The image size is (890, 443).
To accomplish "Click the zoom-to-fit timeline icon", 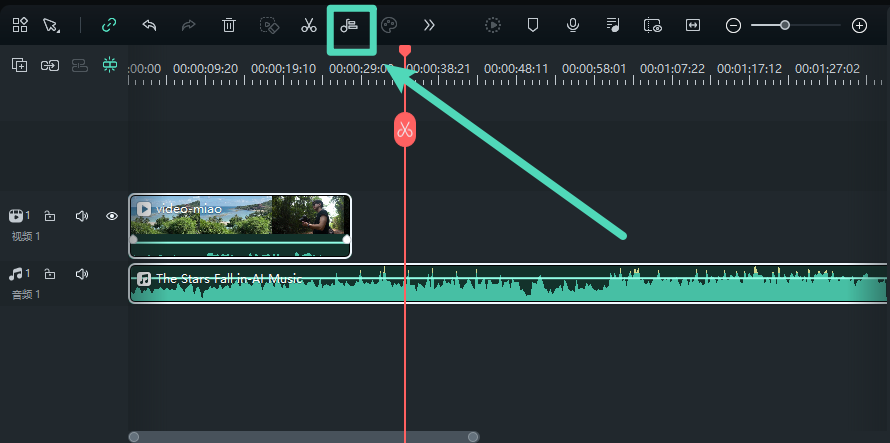I will click(693, 26).
